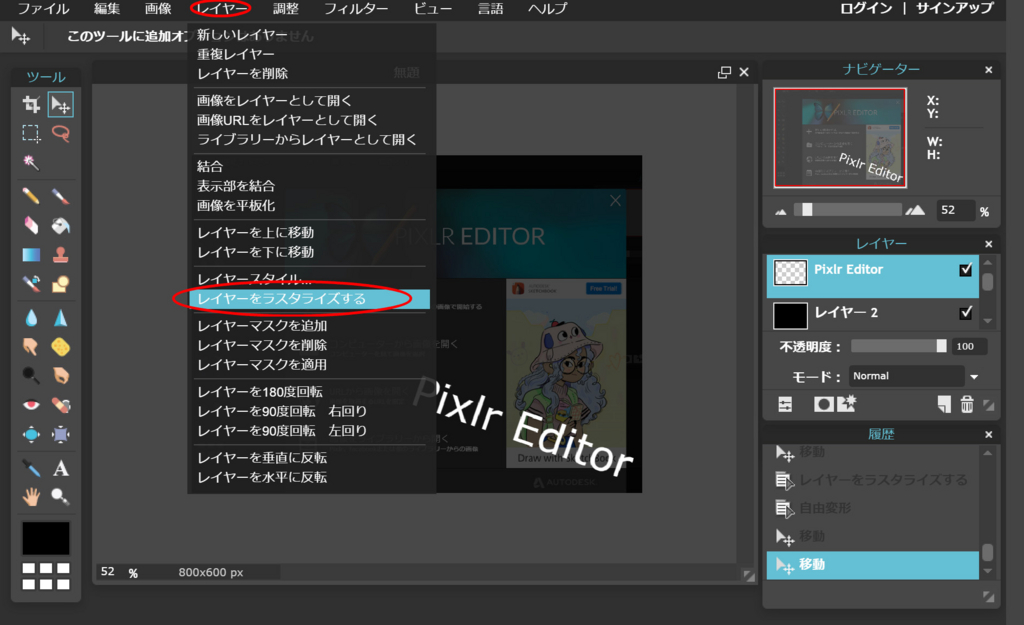Select the Smudge finger tool

click(x=31, y=347)
